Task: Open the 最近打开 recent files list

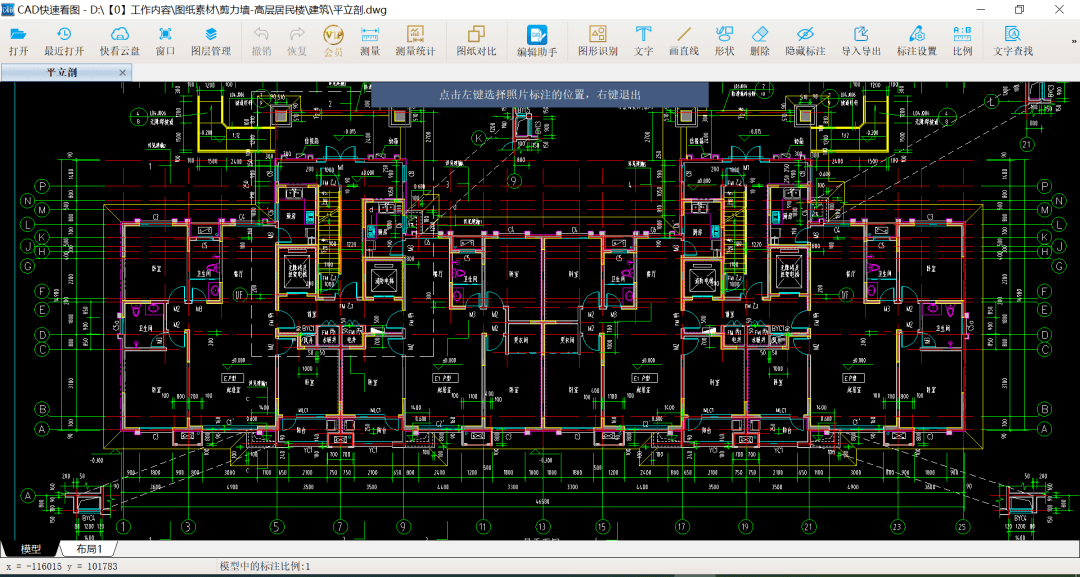Action: pos(64,40)
